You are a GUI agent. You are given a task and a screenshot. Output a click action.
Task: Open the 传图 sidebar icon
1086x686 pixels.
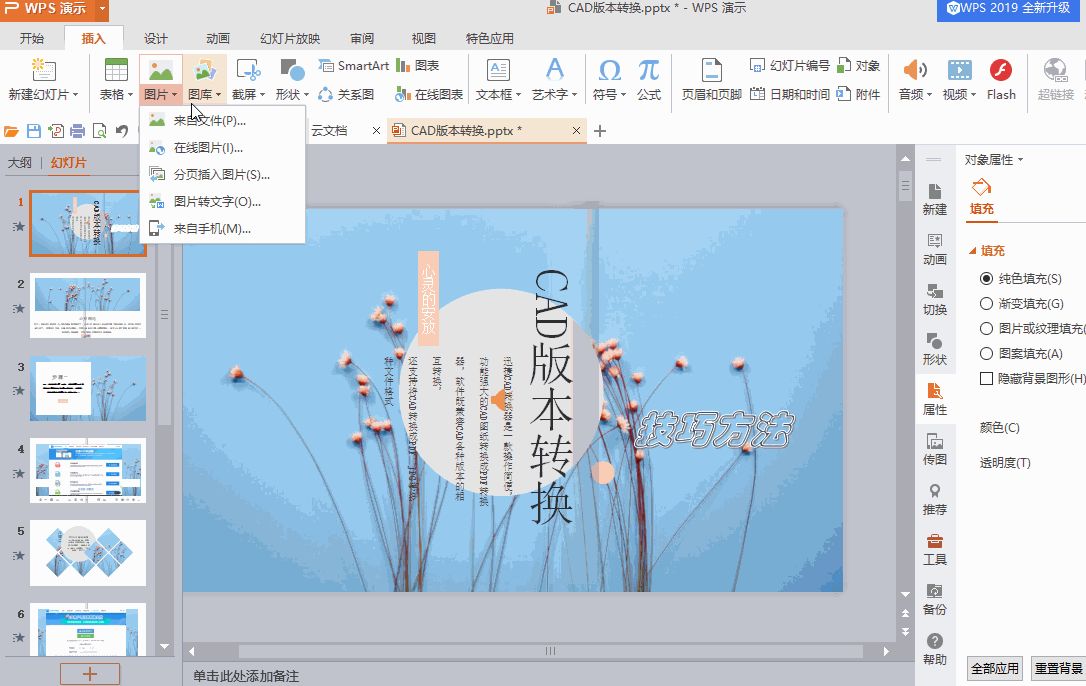point(934,449)
